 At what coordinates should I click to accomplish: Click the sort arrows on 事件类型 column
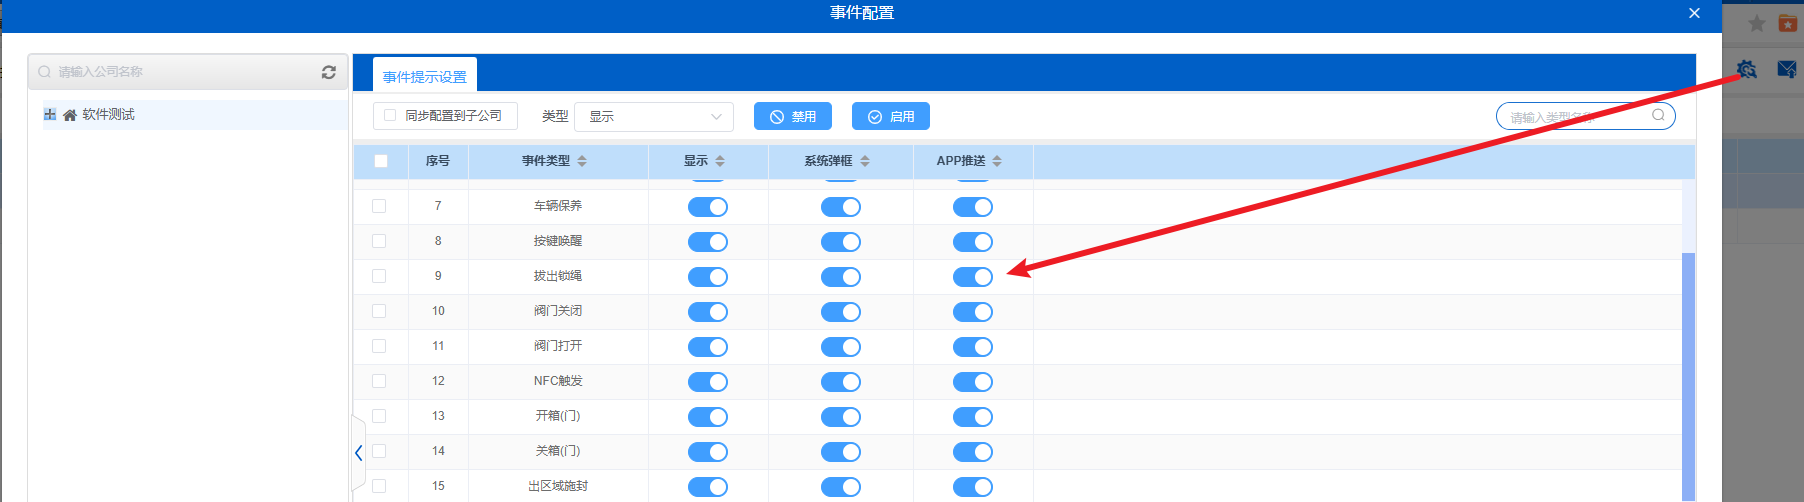click(x=582, y=161)
